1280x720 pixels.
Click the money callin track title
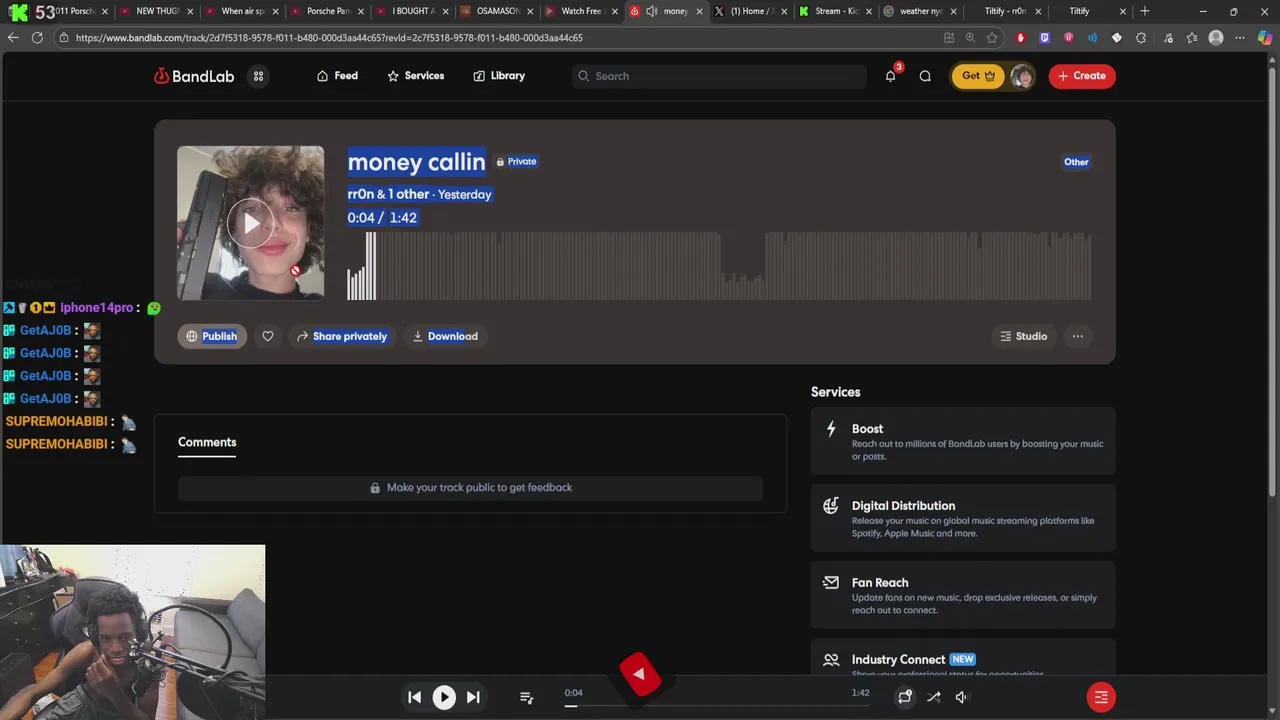pos(416,161)
